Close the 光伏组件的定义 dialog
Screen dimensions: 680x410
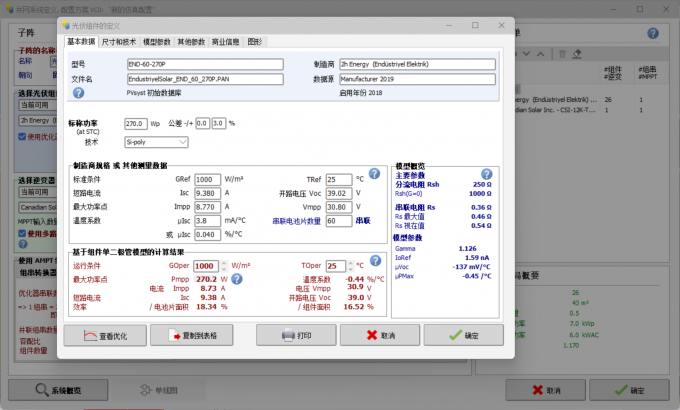tap(502, 25)
